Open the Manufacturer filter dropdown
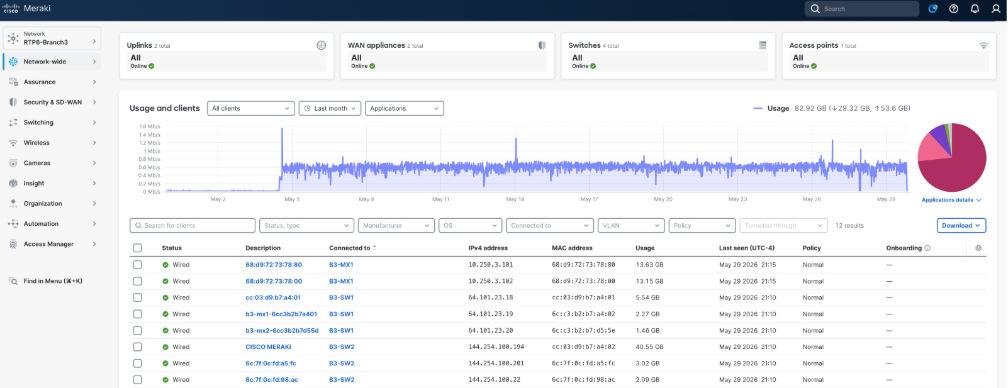 click(x=396, y=225)
